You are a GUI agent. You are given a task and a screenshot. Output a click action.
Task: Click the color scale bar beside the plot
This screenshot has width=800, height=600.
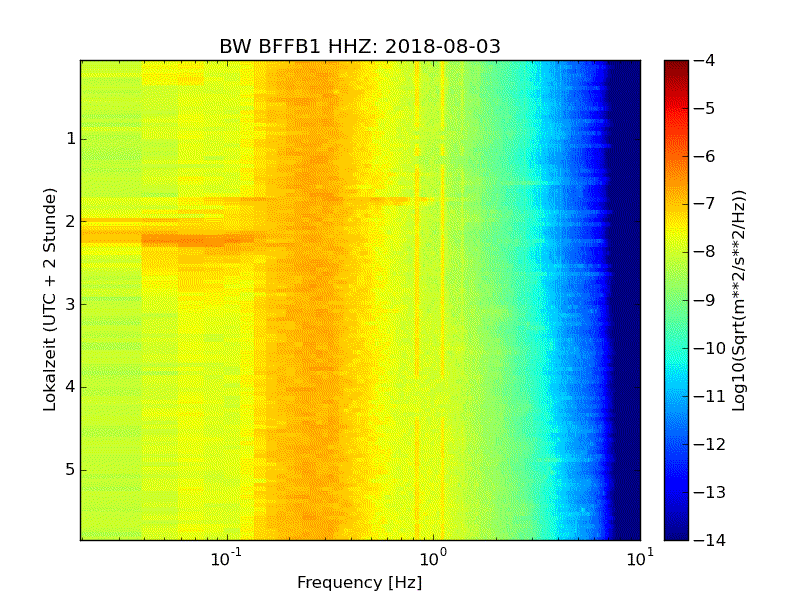click(x=676, y=300)
